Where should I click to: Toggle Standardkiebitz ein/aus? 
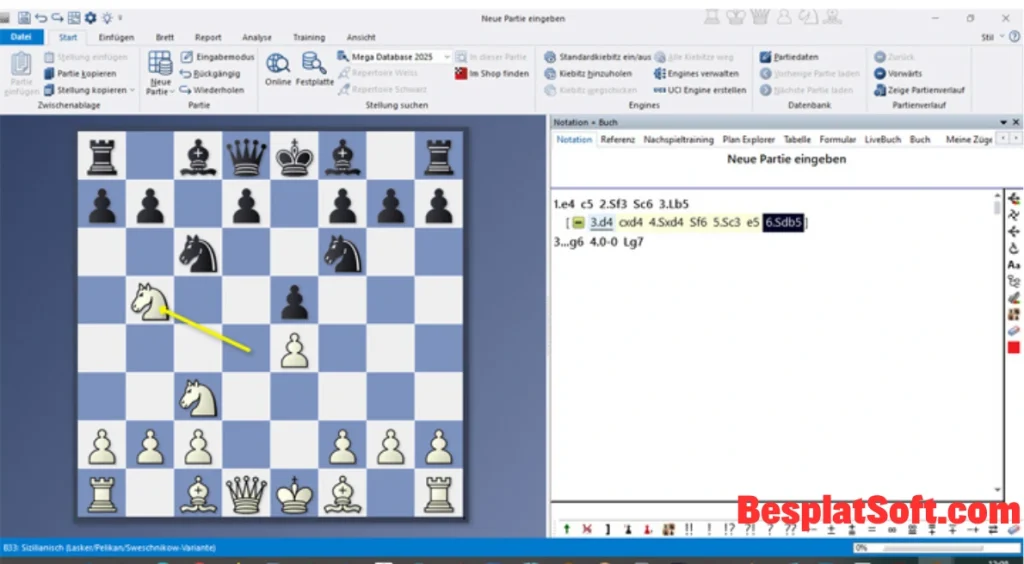598,57
